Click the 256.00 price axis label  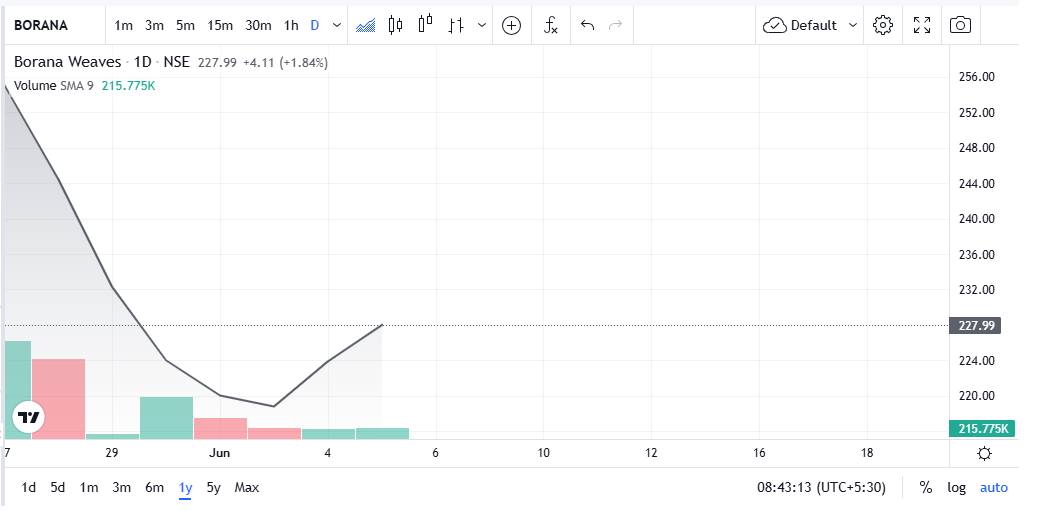(x=976, y=77)
